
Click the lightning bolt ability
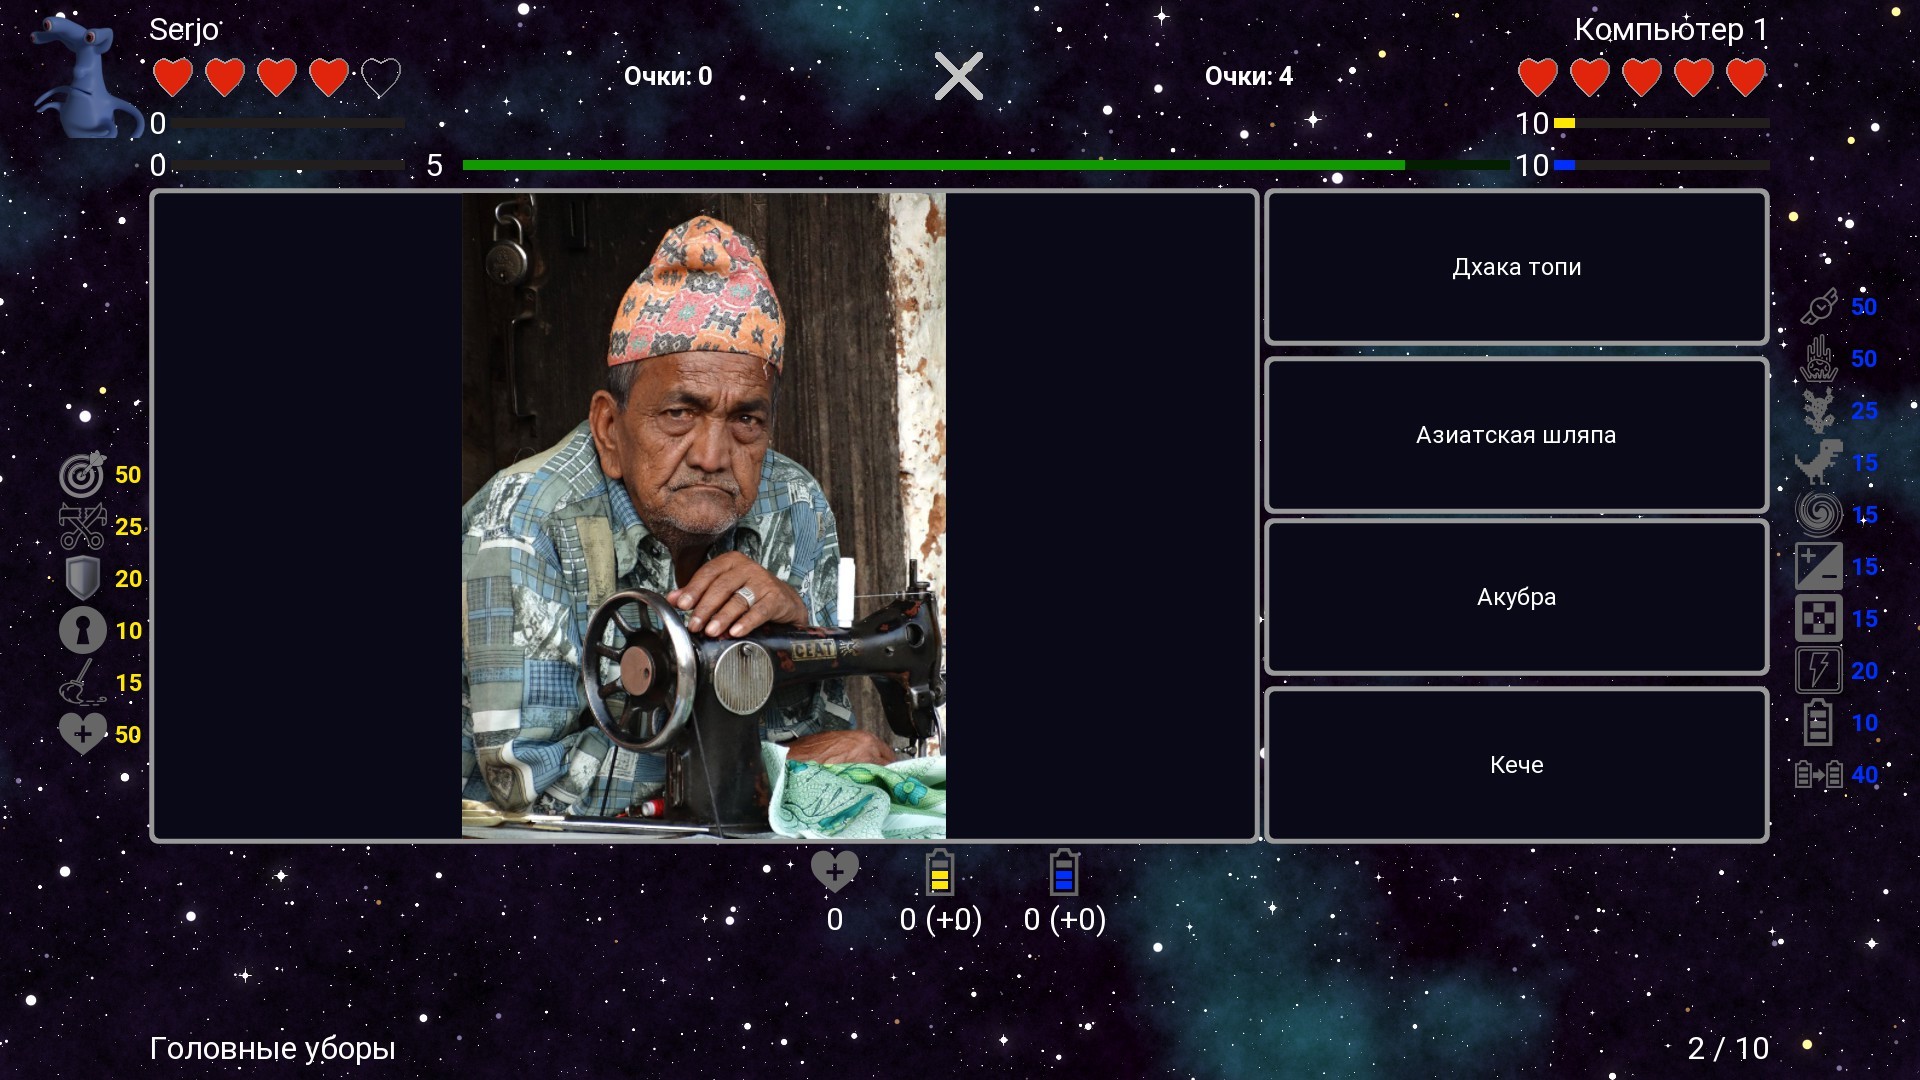pos(1818,671)
